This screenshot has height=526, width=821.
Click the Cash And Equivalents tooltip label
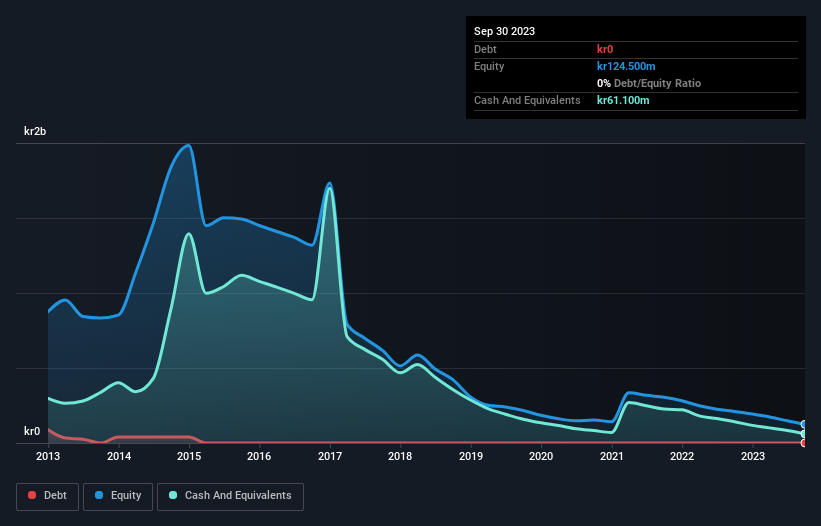click(x=527, y=100)
